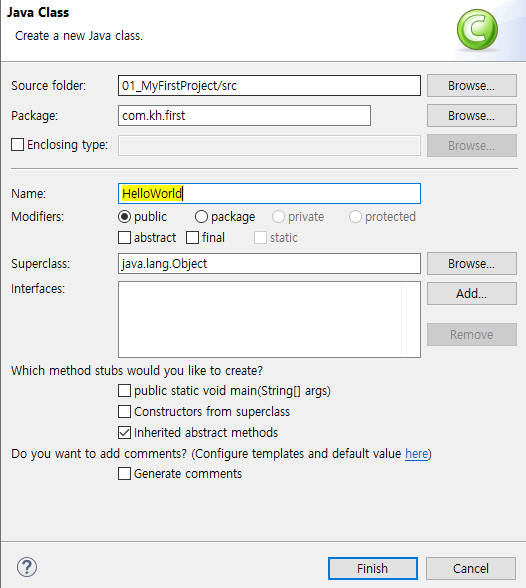Browse for the Superclass
This screenshot has width=526, height=588.
point(472,264)
